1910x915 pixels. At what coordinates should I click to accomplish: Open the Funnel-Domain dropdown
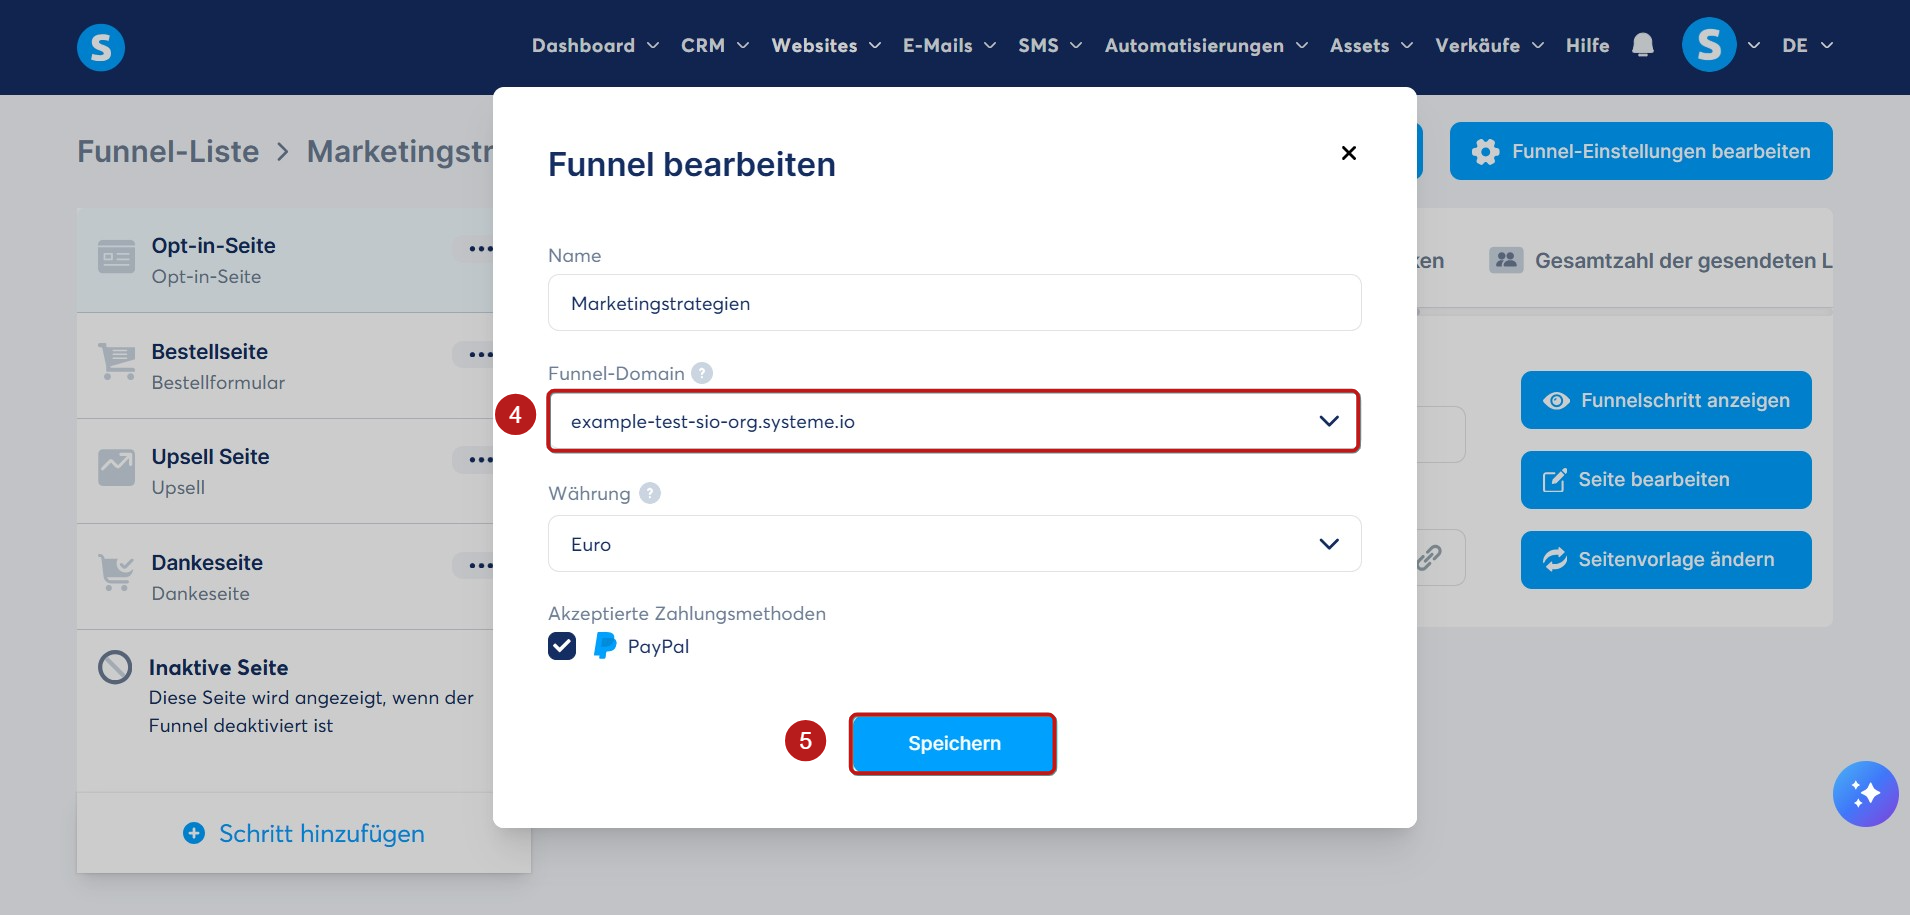click(954, 421)
